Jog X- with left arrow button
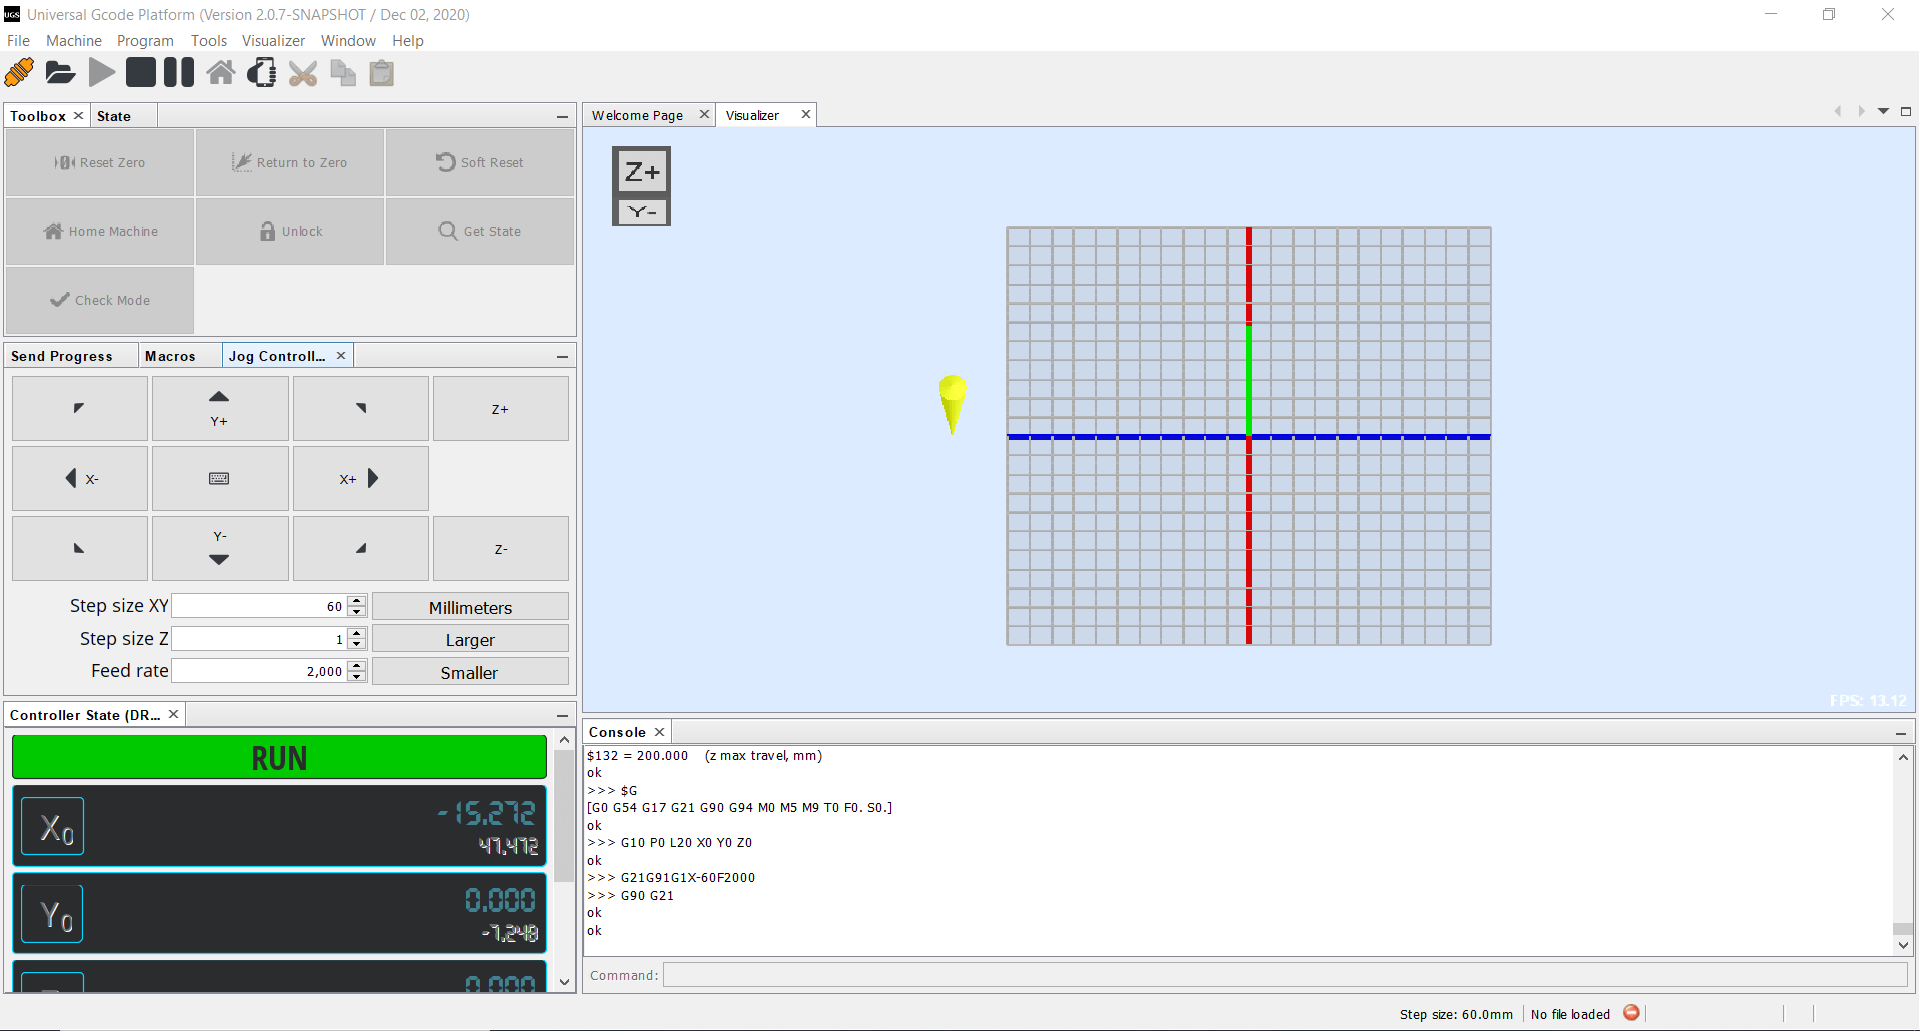The image size is (1920, 1031). pyautogui.click(x=80, y=478)
